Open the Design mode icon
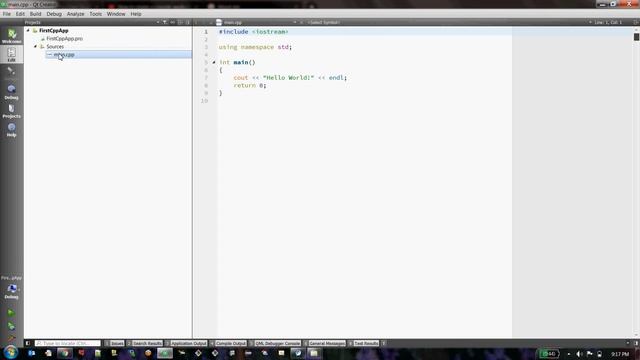Screen dimensions: 640x360 [11, 73]
